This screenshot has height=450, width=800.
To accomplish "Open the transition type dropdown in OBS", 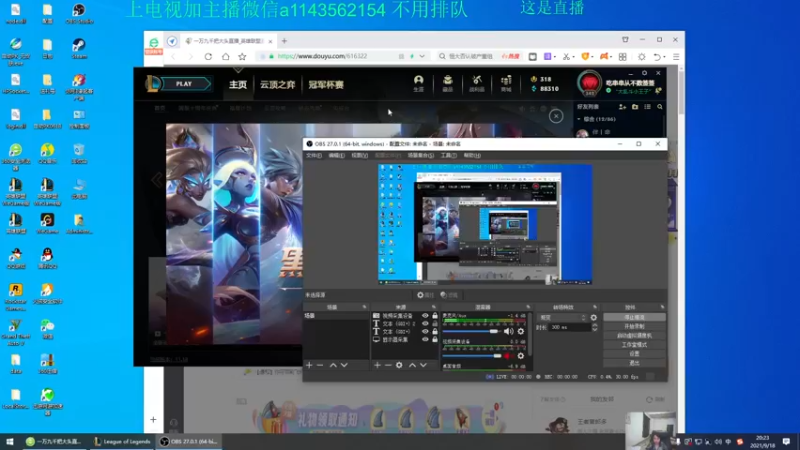I will [563, 317].
